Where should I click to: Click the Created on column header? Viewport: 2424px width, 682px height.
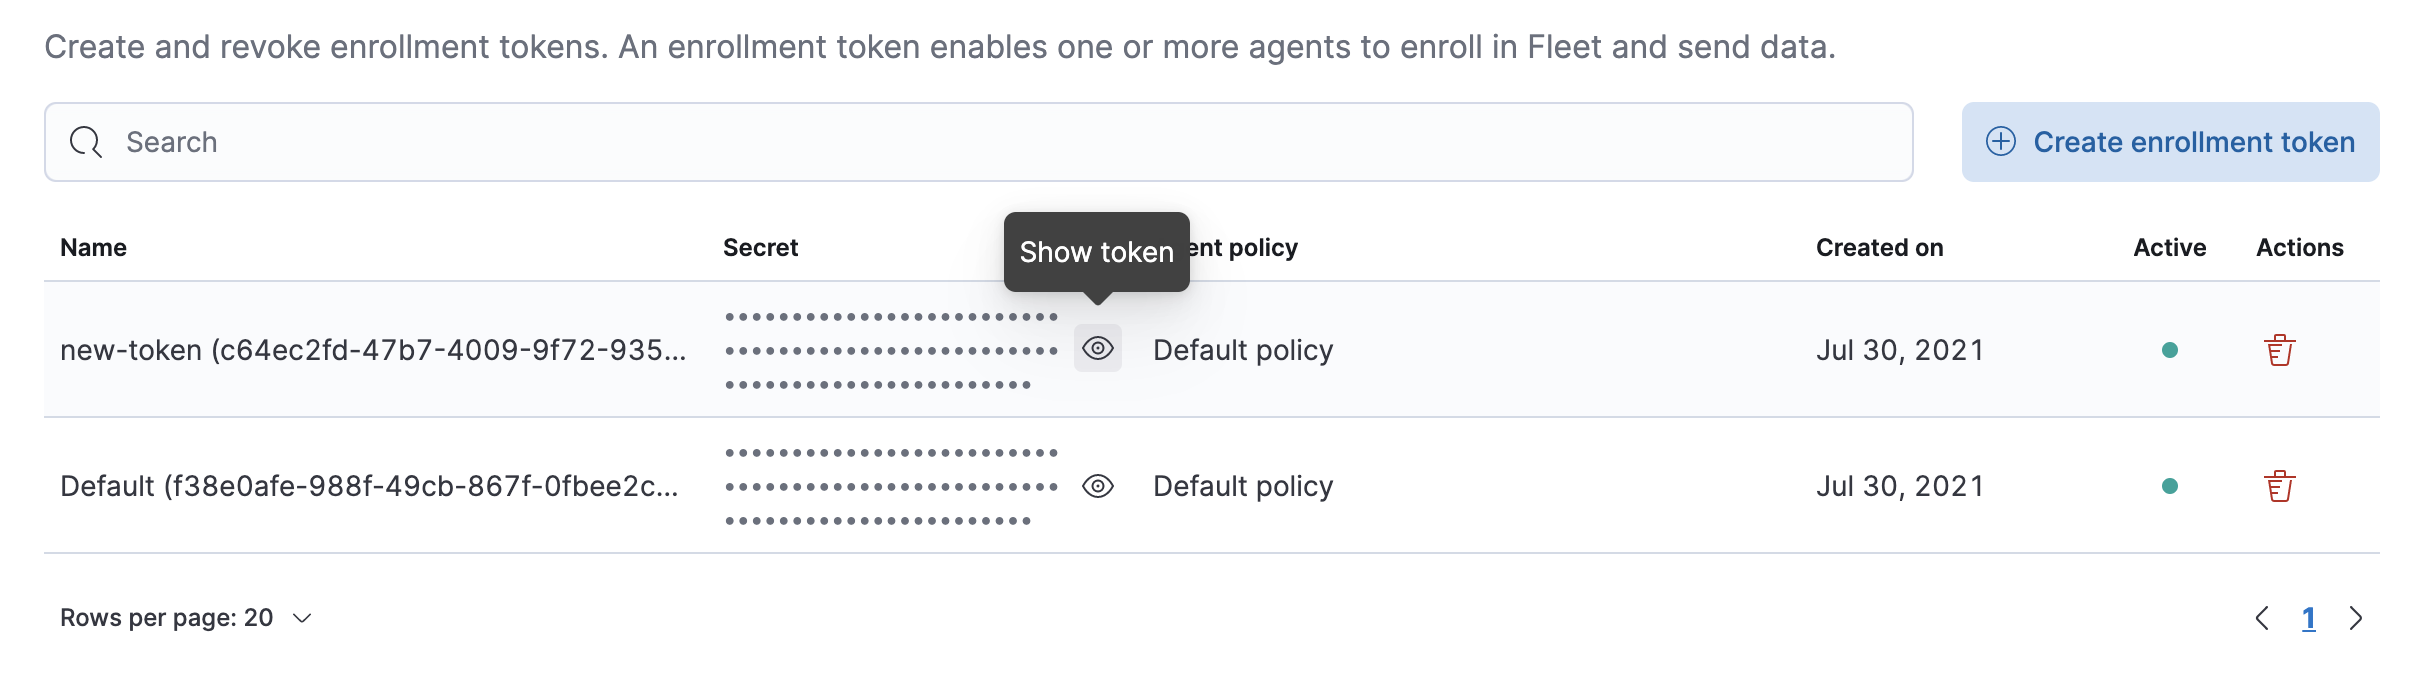click(x=1878, y=247)
